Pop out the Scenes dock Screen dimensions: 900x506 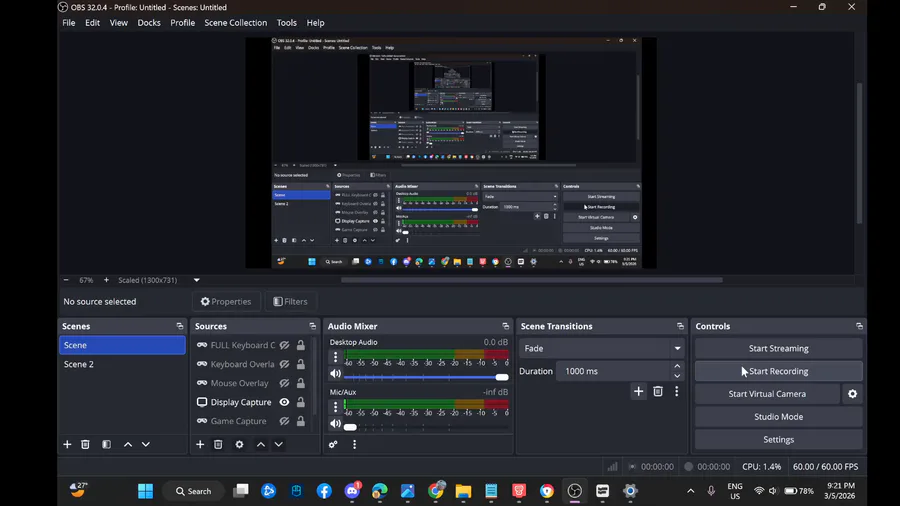[x=180, y=326]
